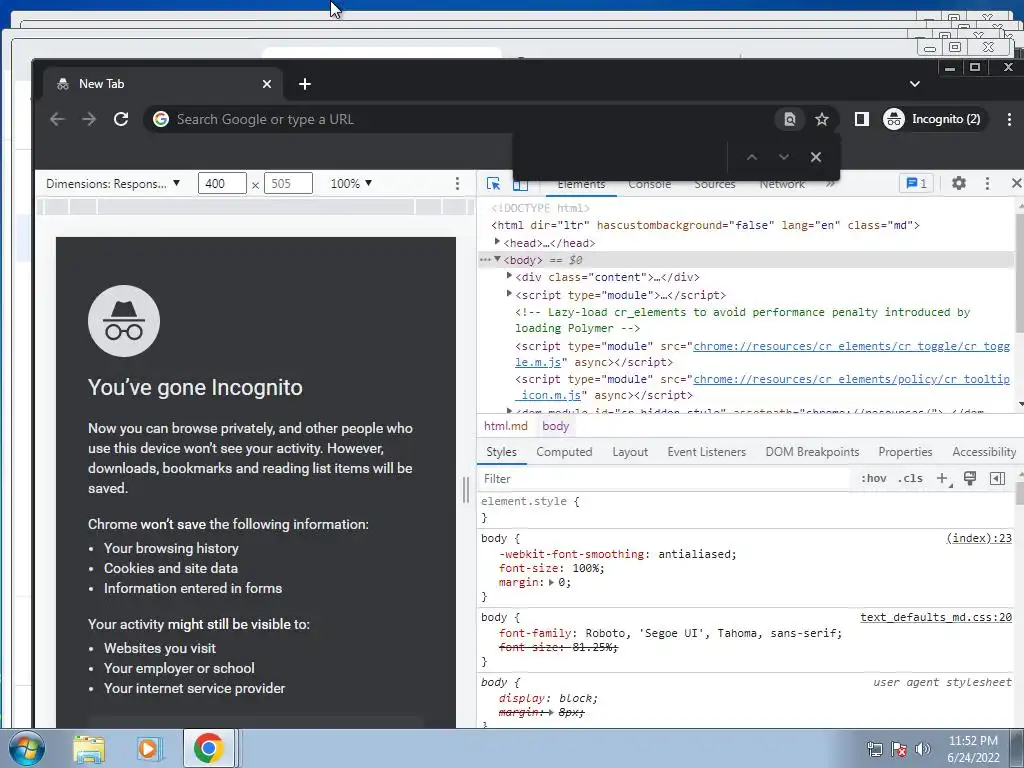1024x768 pixels.
Task: Close the find bar
Action: pyautogui.click(x=816, y=157)
